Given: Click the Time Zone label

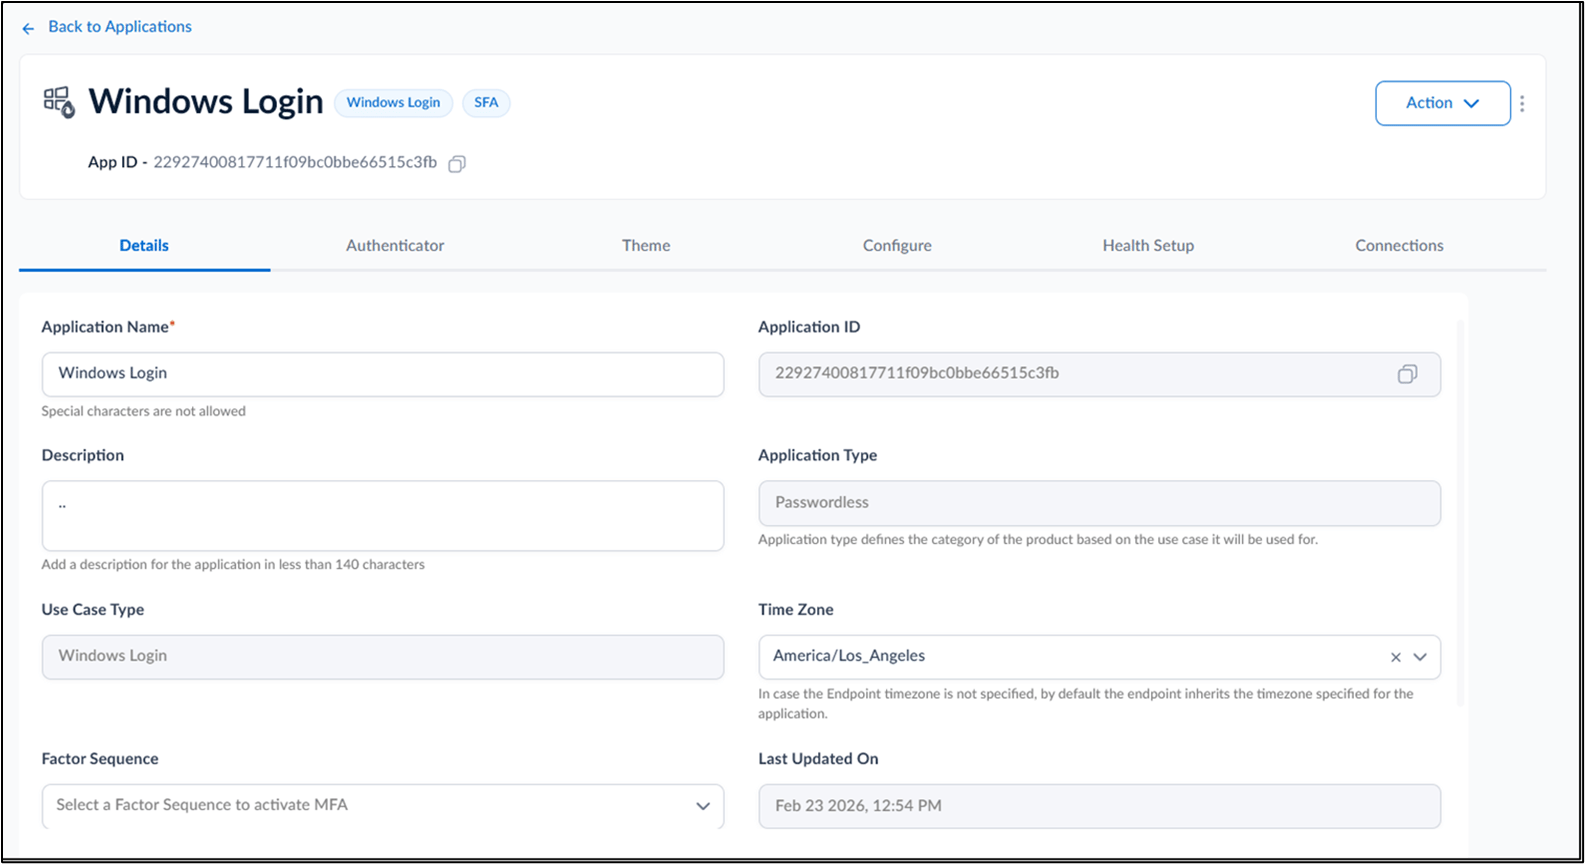Looking at the screenshot, I should pos(796,610).
